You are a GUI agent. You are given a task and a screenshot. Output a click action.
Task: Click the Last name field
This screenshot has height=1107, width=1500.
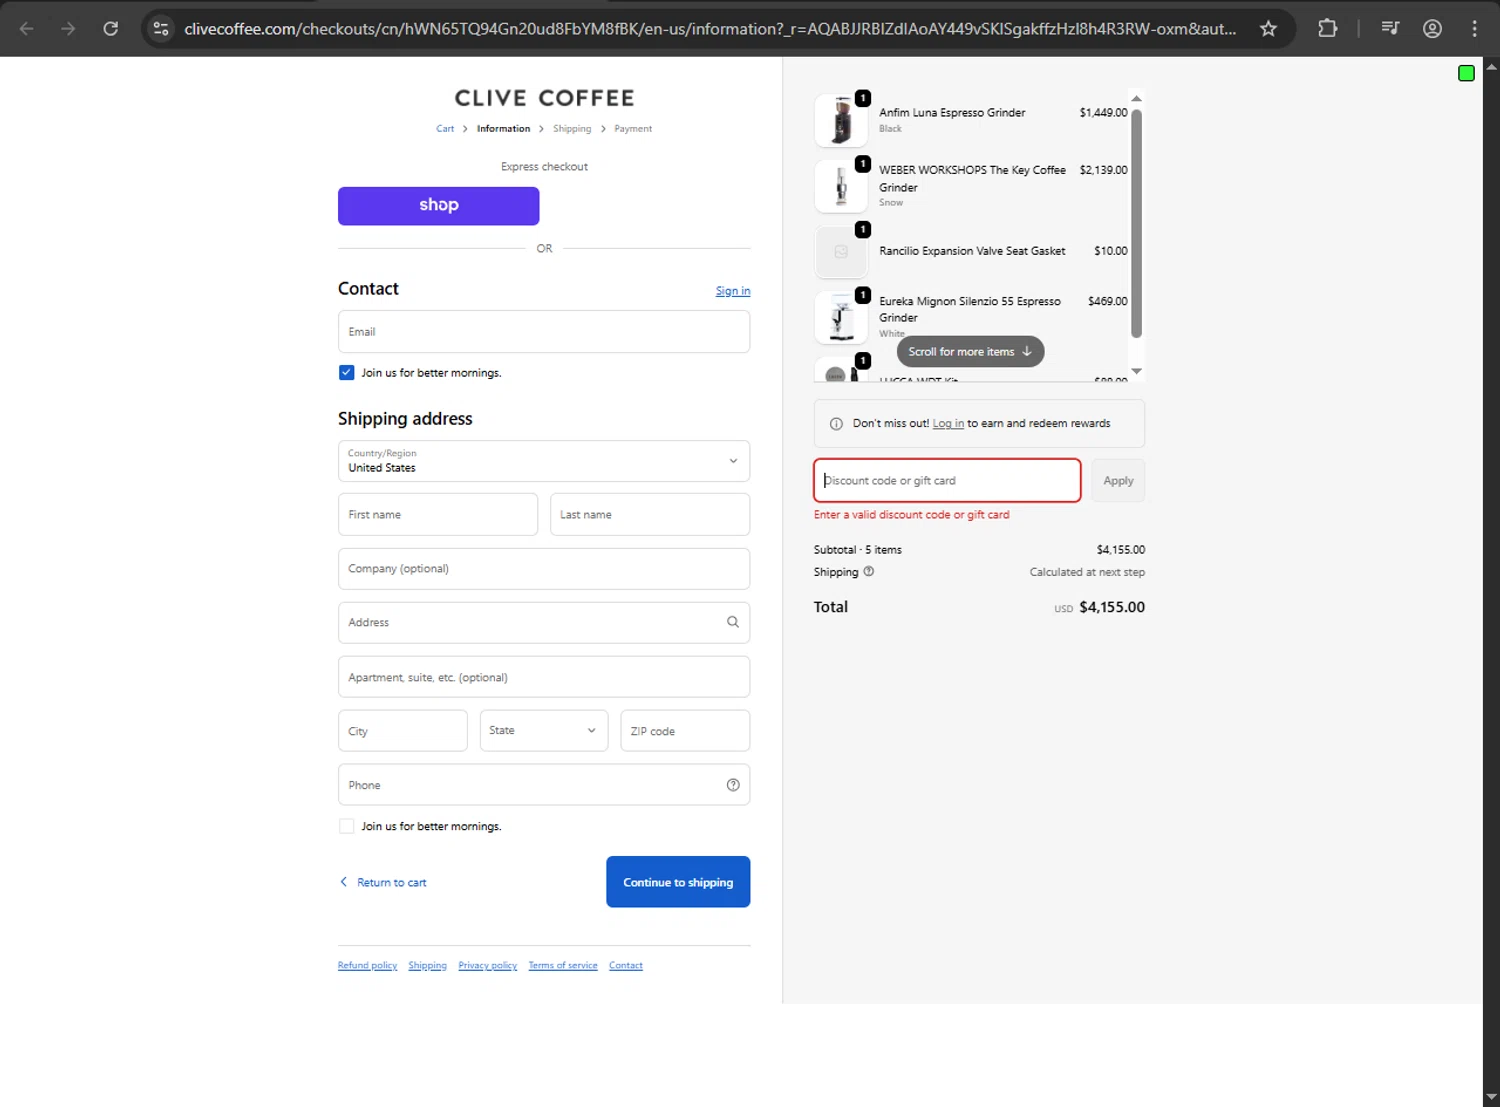point(650,514)
